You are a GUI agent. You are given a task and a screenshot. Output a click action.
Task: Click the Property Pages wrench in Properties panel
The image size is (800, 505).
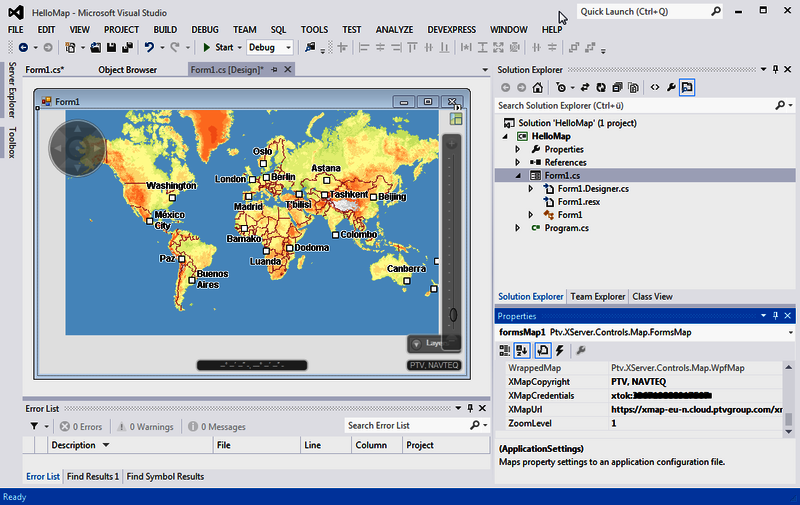[581, 350]
